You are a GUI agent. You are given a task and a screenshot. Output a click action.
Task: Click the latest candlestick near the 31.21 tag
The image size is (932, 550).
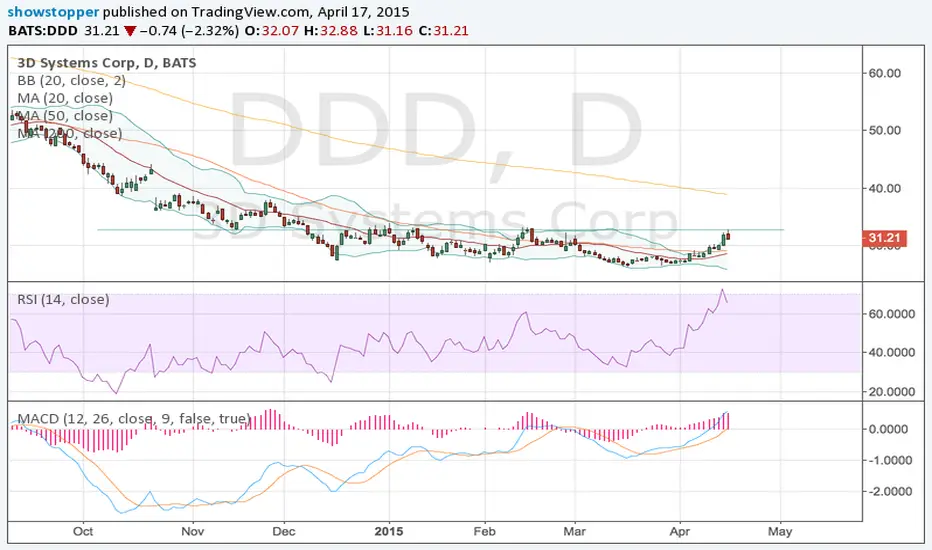(728, 236)
